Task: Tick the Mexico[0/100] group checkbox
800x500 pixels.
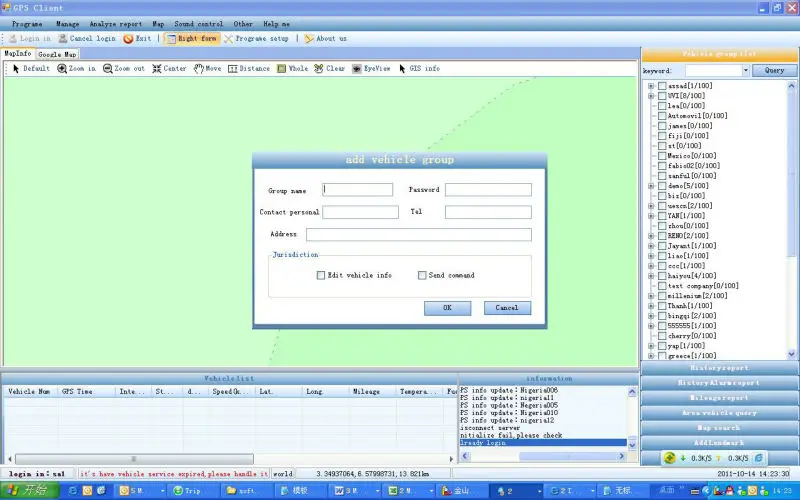Action: coord(662,156)
